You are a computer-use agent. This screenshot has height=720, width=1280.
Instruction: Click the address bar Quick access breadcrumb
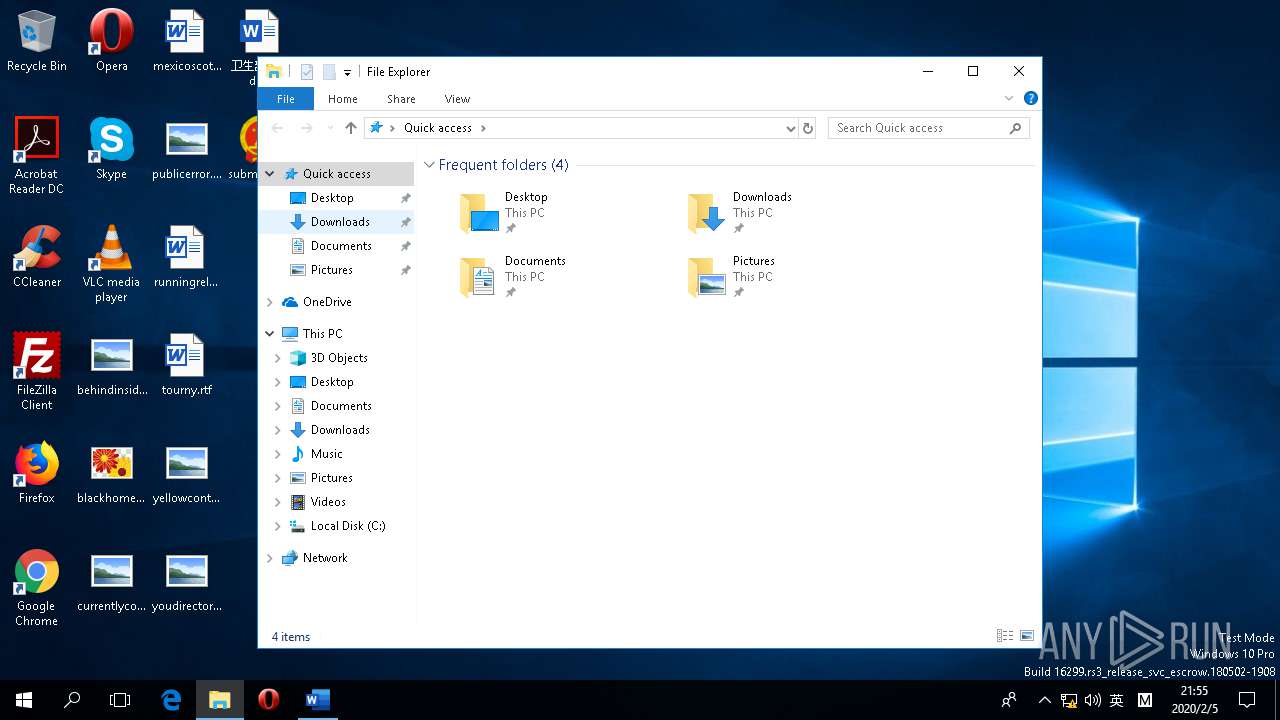[438, 128]
